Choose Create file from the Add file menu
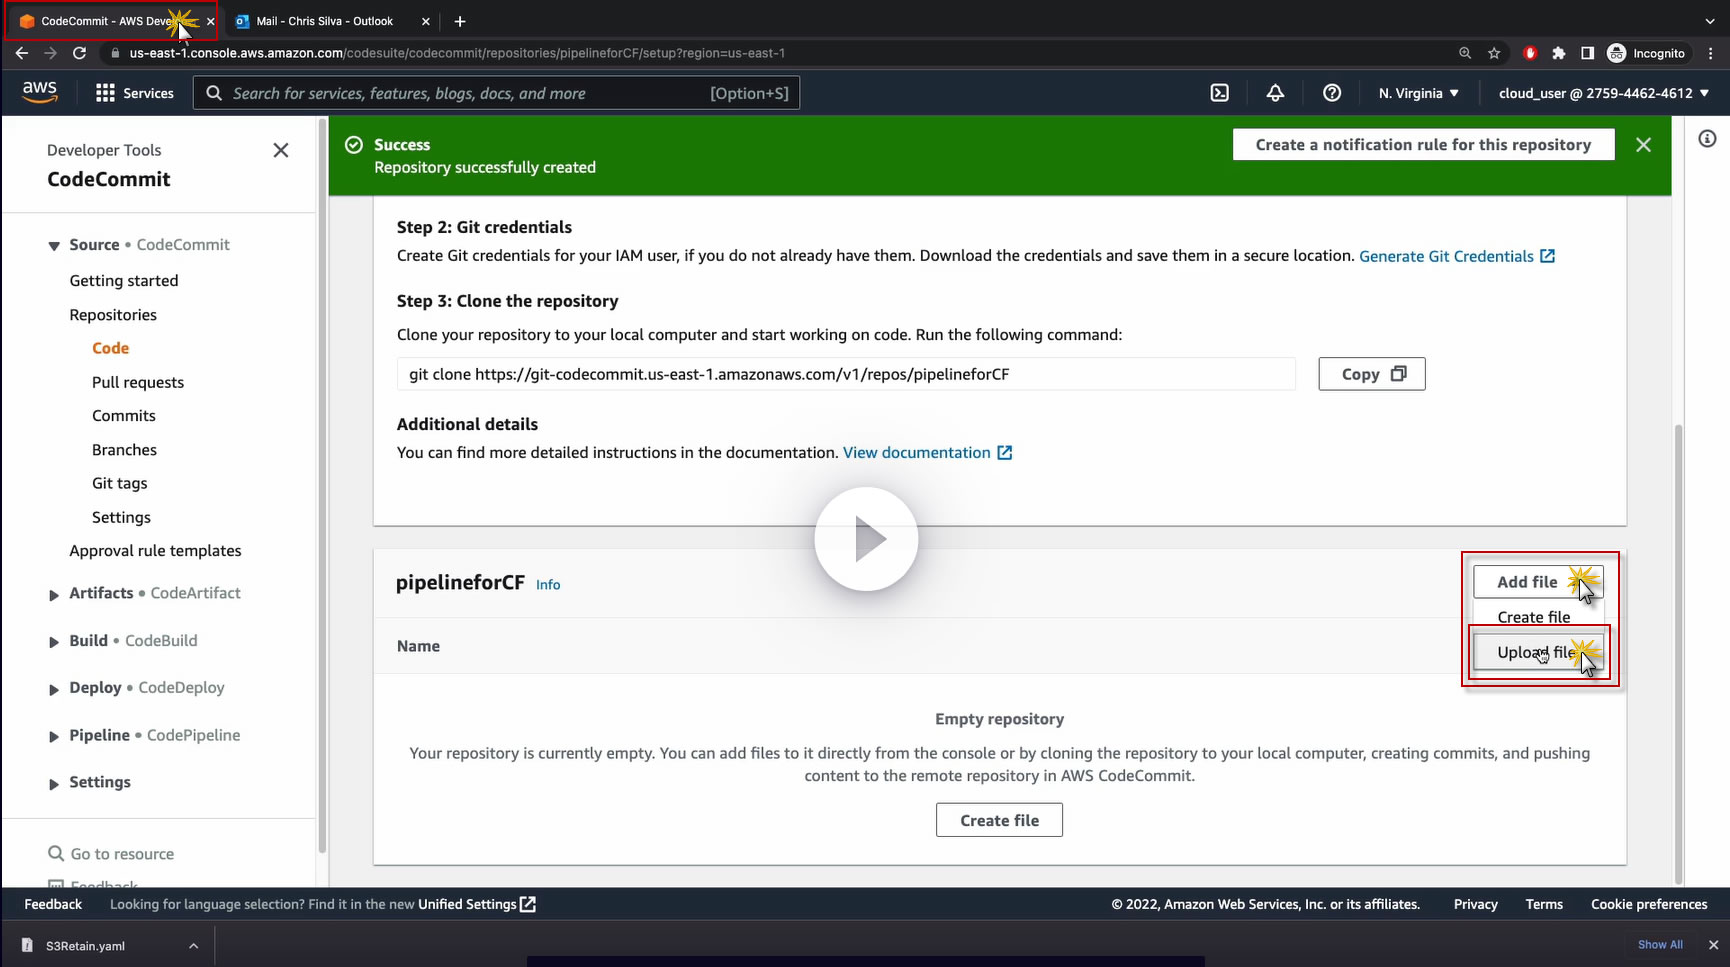Screen dimensions: 1730x967 pyautogui.click(x=1534, y=617)
